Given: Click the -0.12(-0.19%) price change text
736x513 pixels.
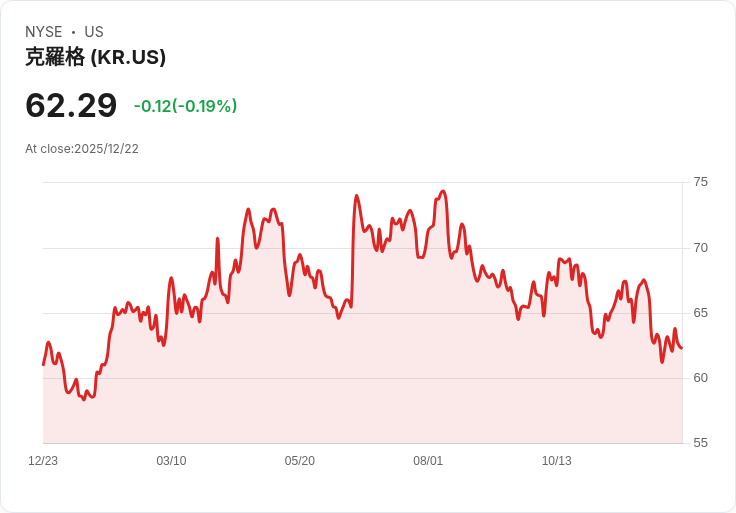Looking at the screenshot, I should [185, 106].
